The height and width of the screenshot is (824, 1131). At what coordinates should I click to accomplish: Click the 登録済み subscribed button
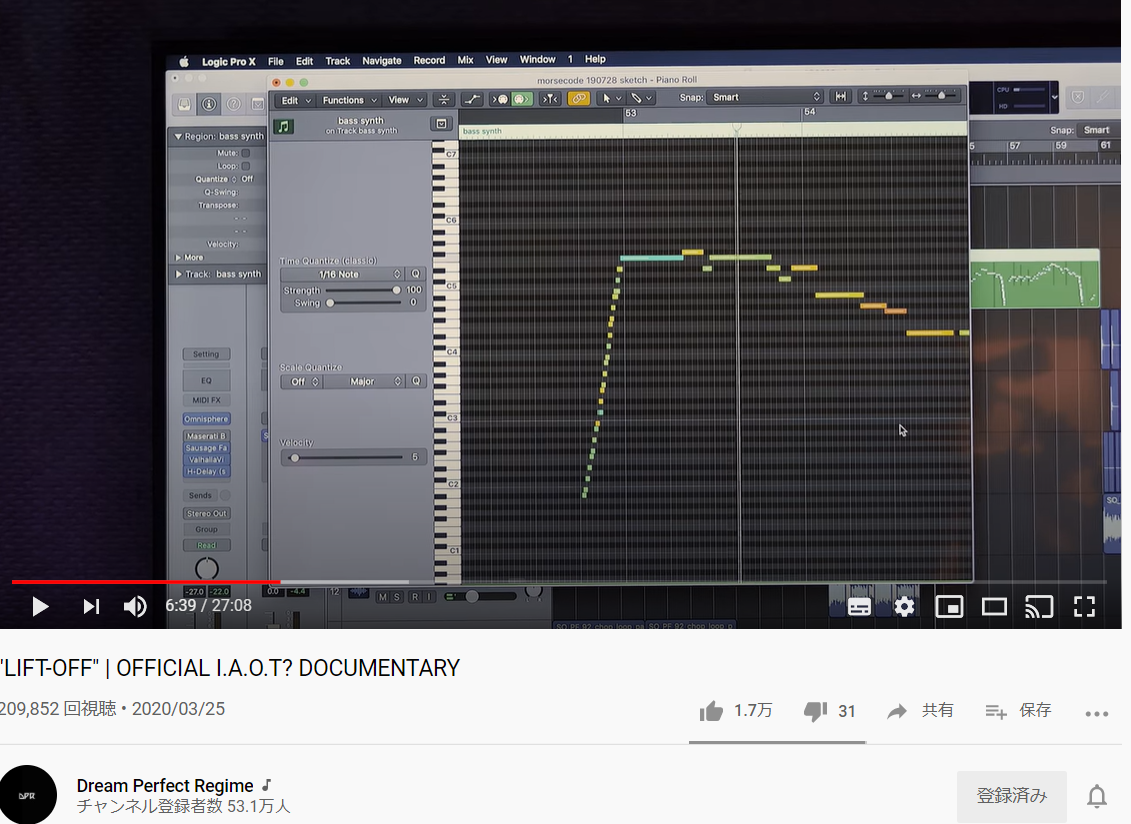click(x=1011, y=796)
